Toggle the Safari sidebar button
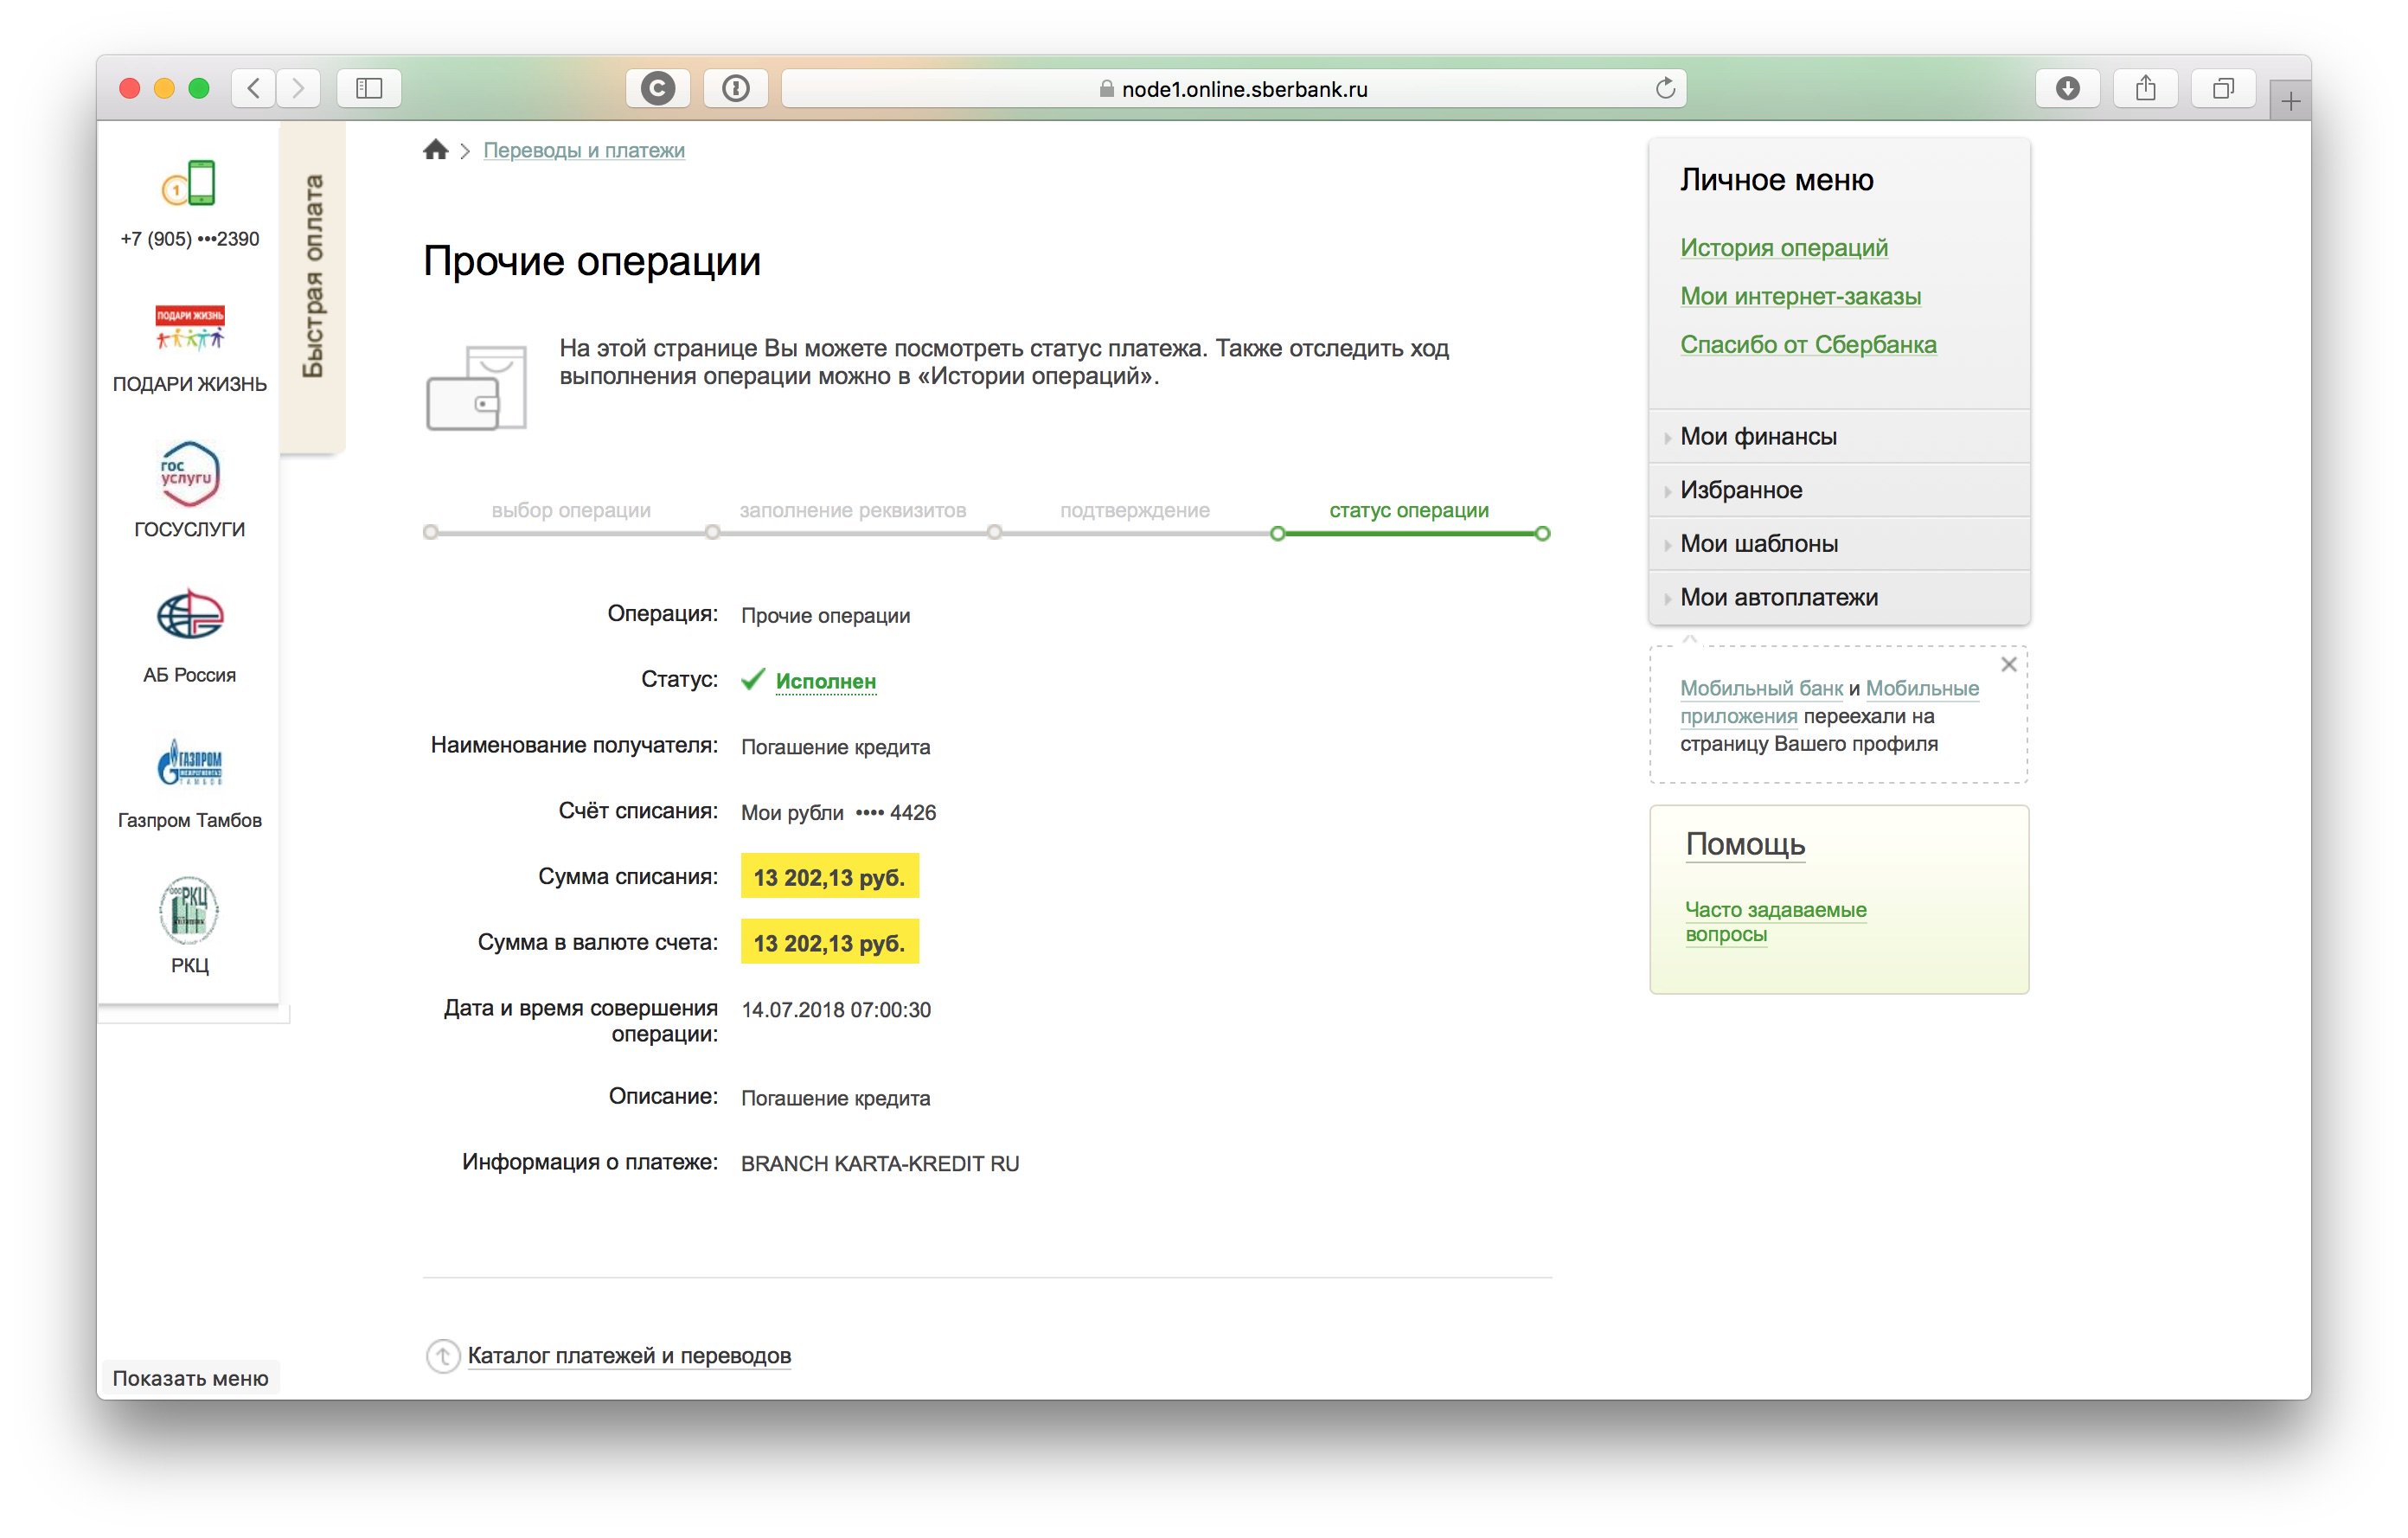 [x=369, y=88]
